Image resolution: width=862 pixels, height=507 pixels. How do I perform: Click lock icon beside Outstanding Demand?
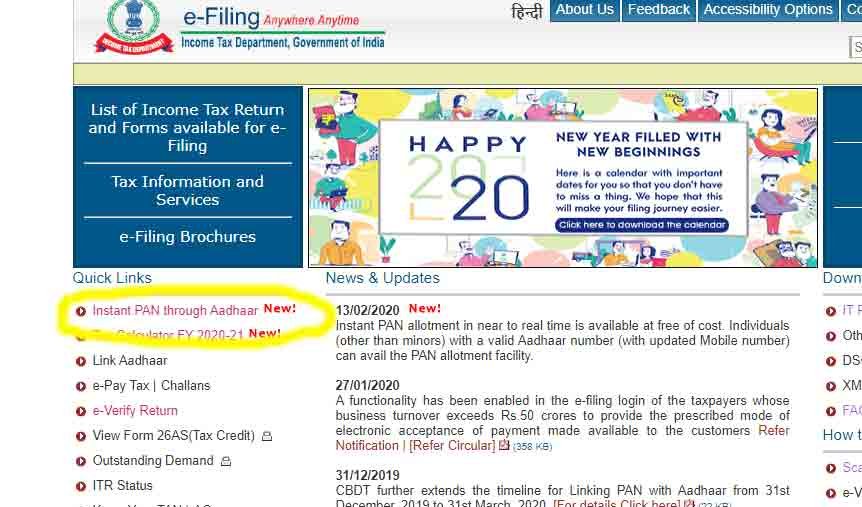click(x=225, y=461)
